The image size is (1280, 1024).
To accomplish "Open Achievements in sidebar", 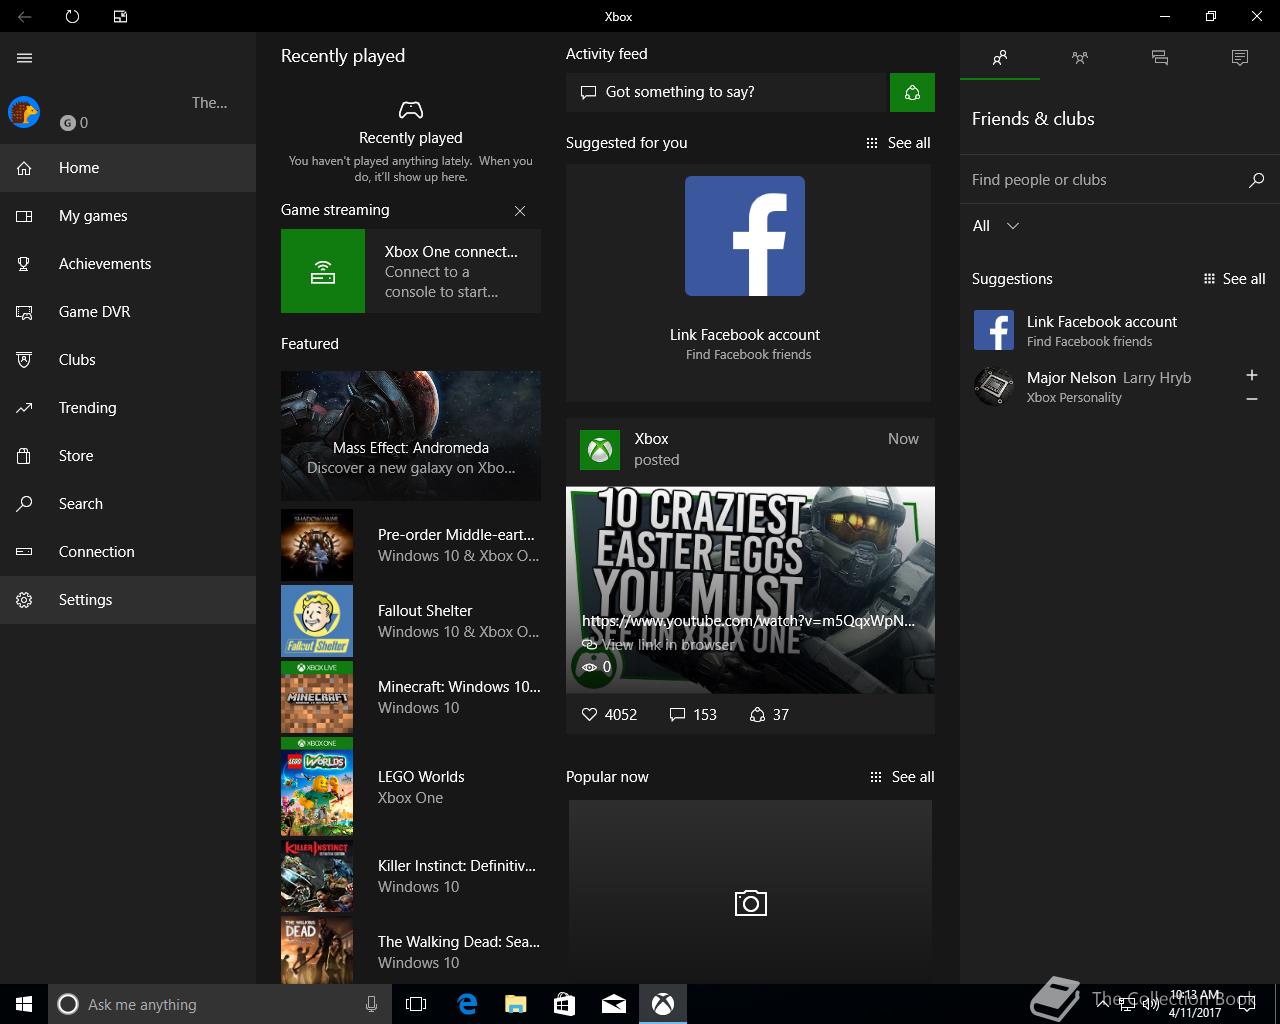I will point(128,264).
